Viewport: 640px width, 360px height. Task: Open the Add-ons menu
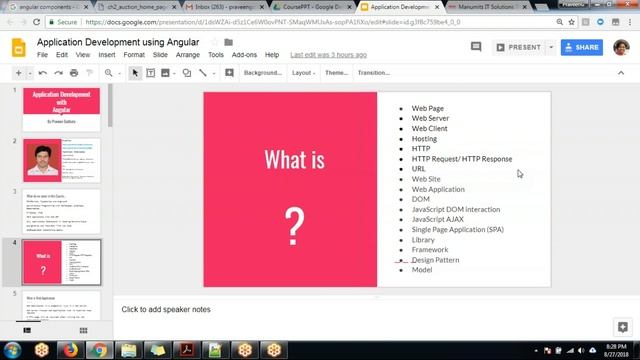click(x=244, y=55)
